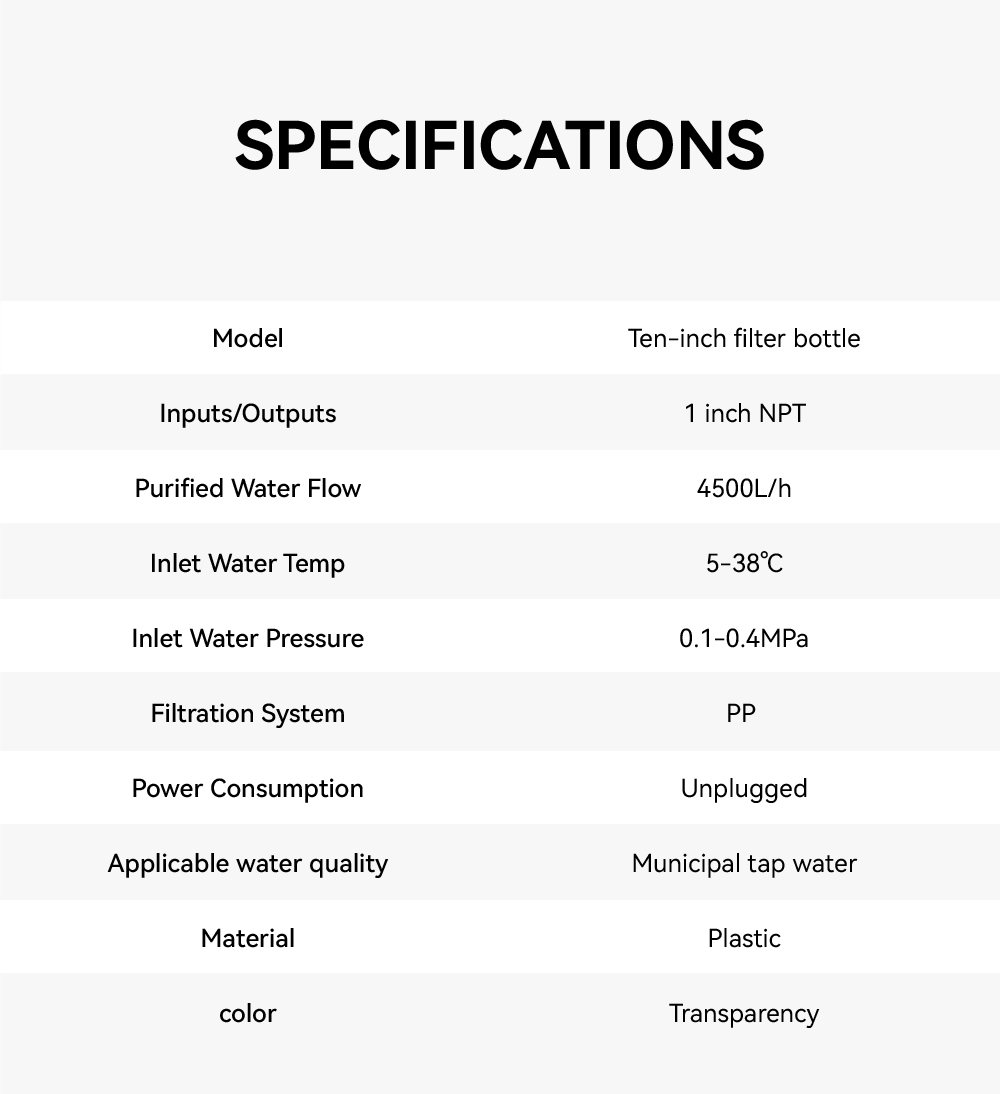Click the Material label
Screen dimensions: 1000x1094
[248, 939]
